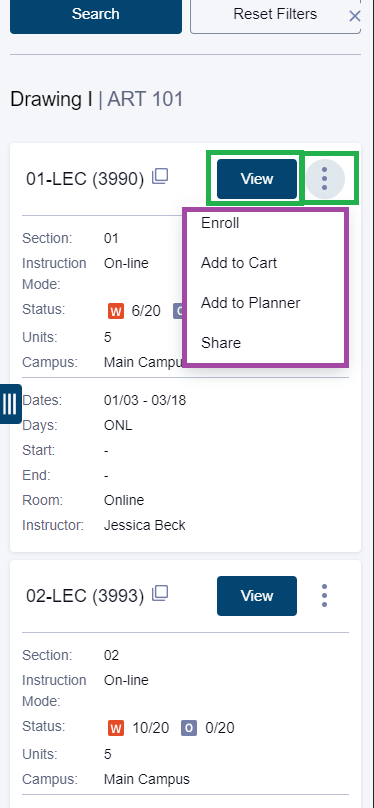Choose Share from the dropdown menu
The width and height of the screenshot is (374, 808).
point(221,343)
